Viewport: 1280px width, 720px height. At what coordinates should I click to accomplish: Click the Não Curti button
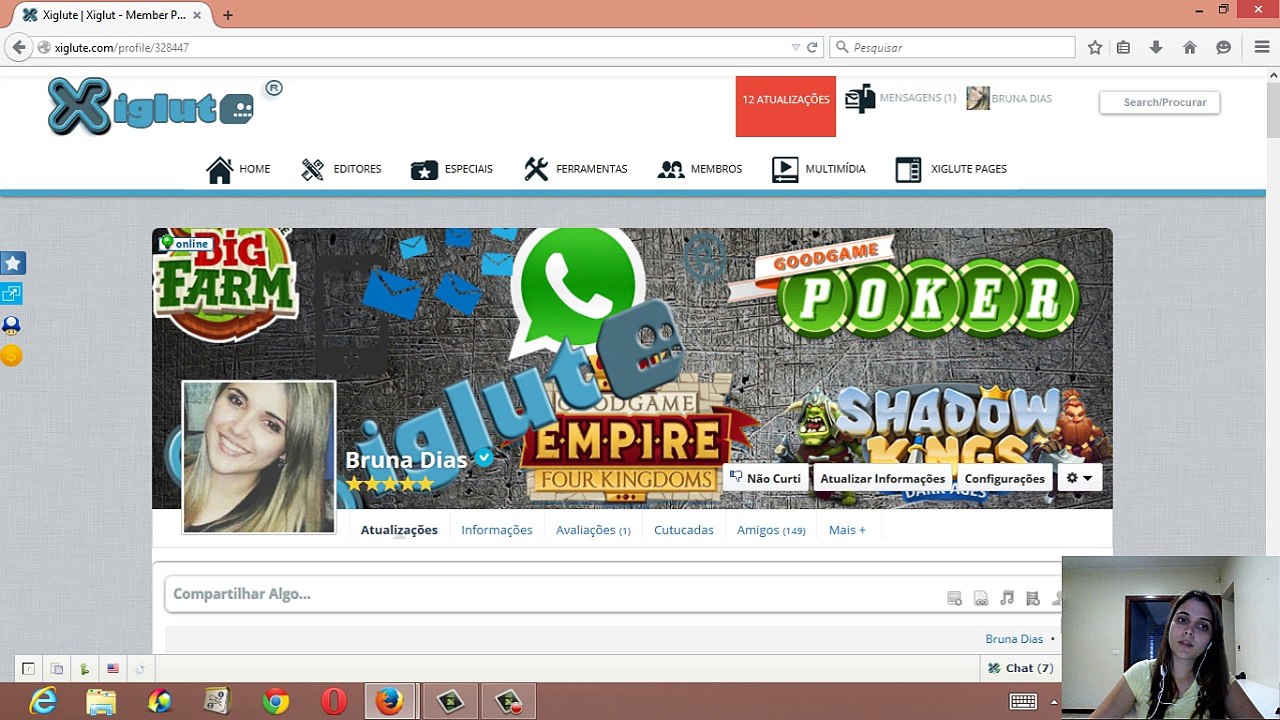(765, 478)
